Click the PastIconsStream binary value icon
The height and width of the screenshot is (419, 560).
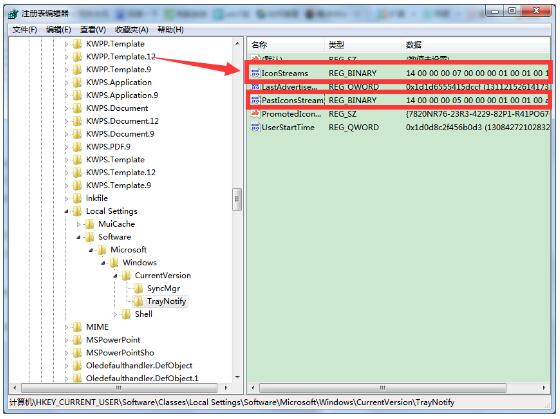(x=255, y=100)
